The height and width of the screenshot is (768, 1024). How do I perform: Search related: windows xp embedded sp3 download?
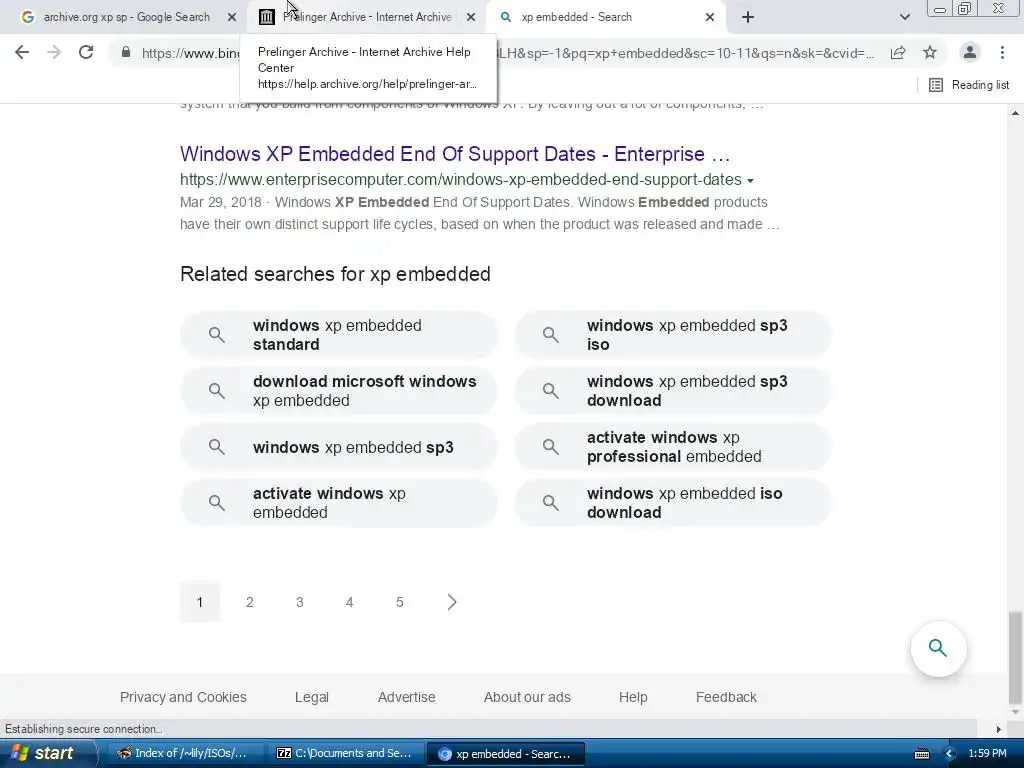(673, 391)
